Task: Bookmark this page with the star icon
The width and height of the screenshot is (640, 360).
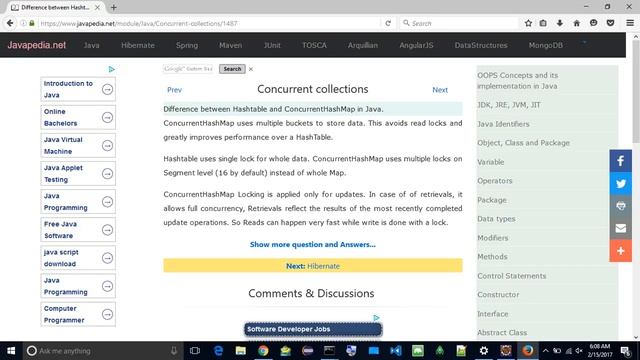Action: click(528, 23)
